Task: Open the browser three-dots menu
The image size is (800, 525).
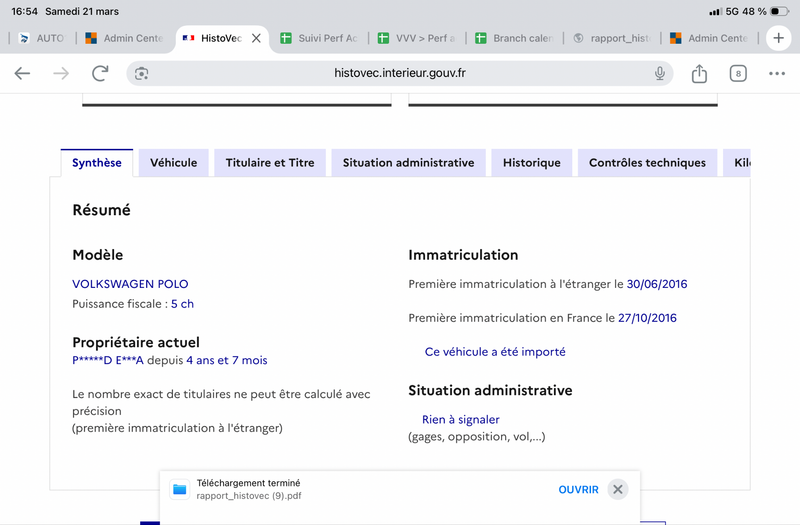Action: point(777,74)
